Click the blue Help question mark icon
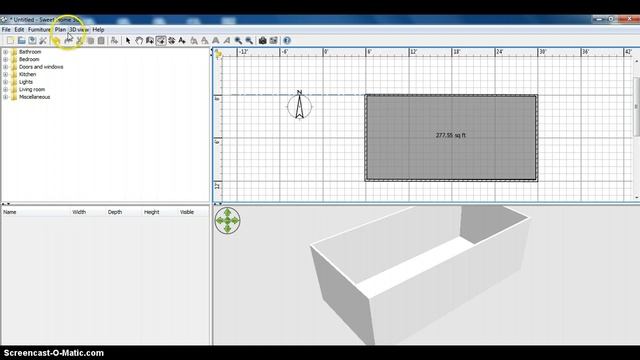Screen dimensions: 640x360 click(287, 40)
